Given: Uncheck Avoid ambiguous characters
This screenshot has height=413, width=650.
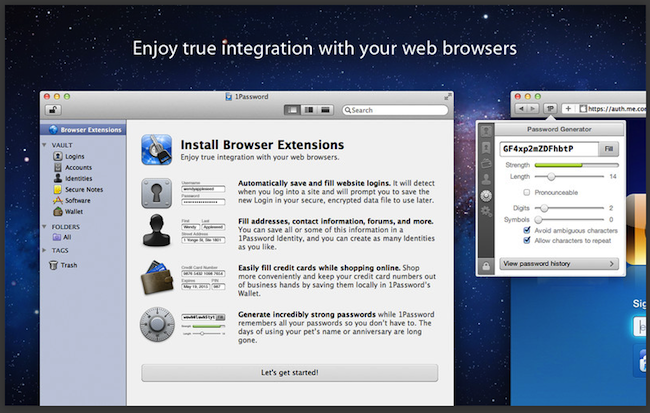Looking at the screenshot, I should click(x=526, y=230).
